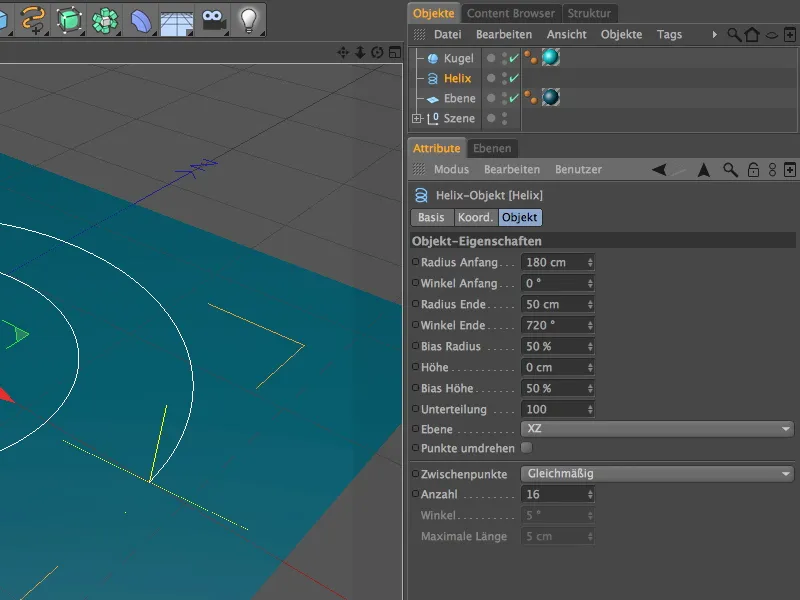Click the Ebene phong tag icon

tap(531, 97)
